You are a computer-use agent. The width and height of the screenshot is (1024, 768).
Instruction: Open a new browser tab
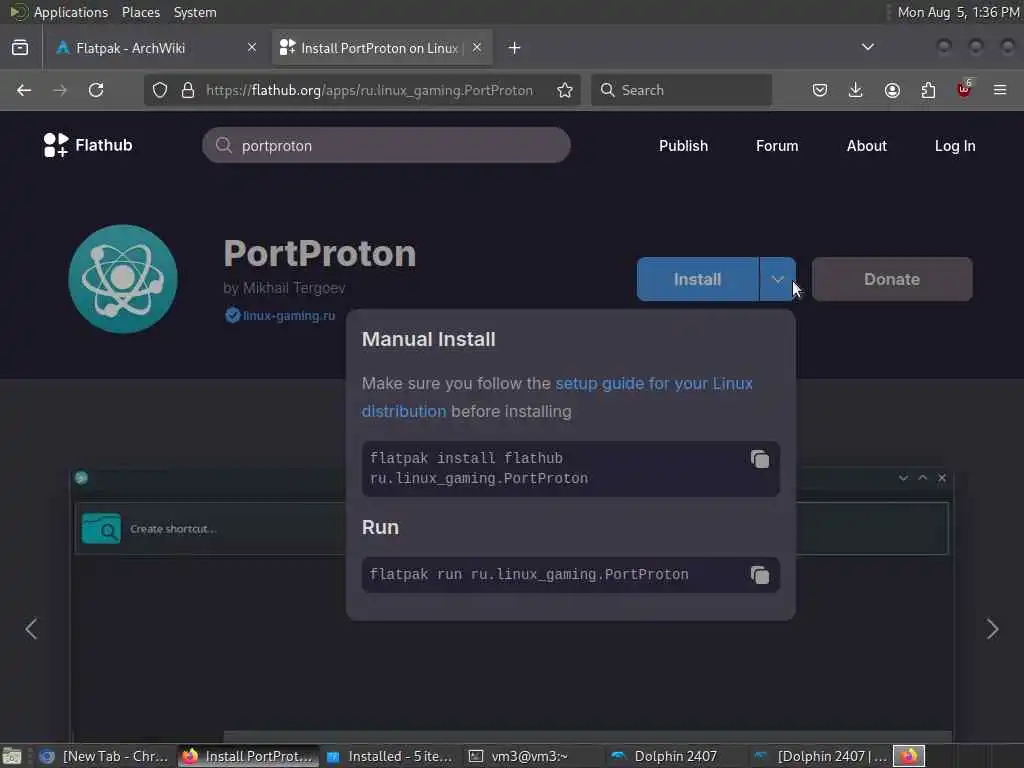tap(515, 48)
